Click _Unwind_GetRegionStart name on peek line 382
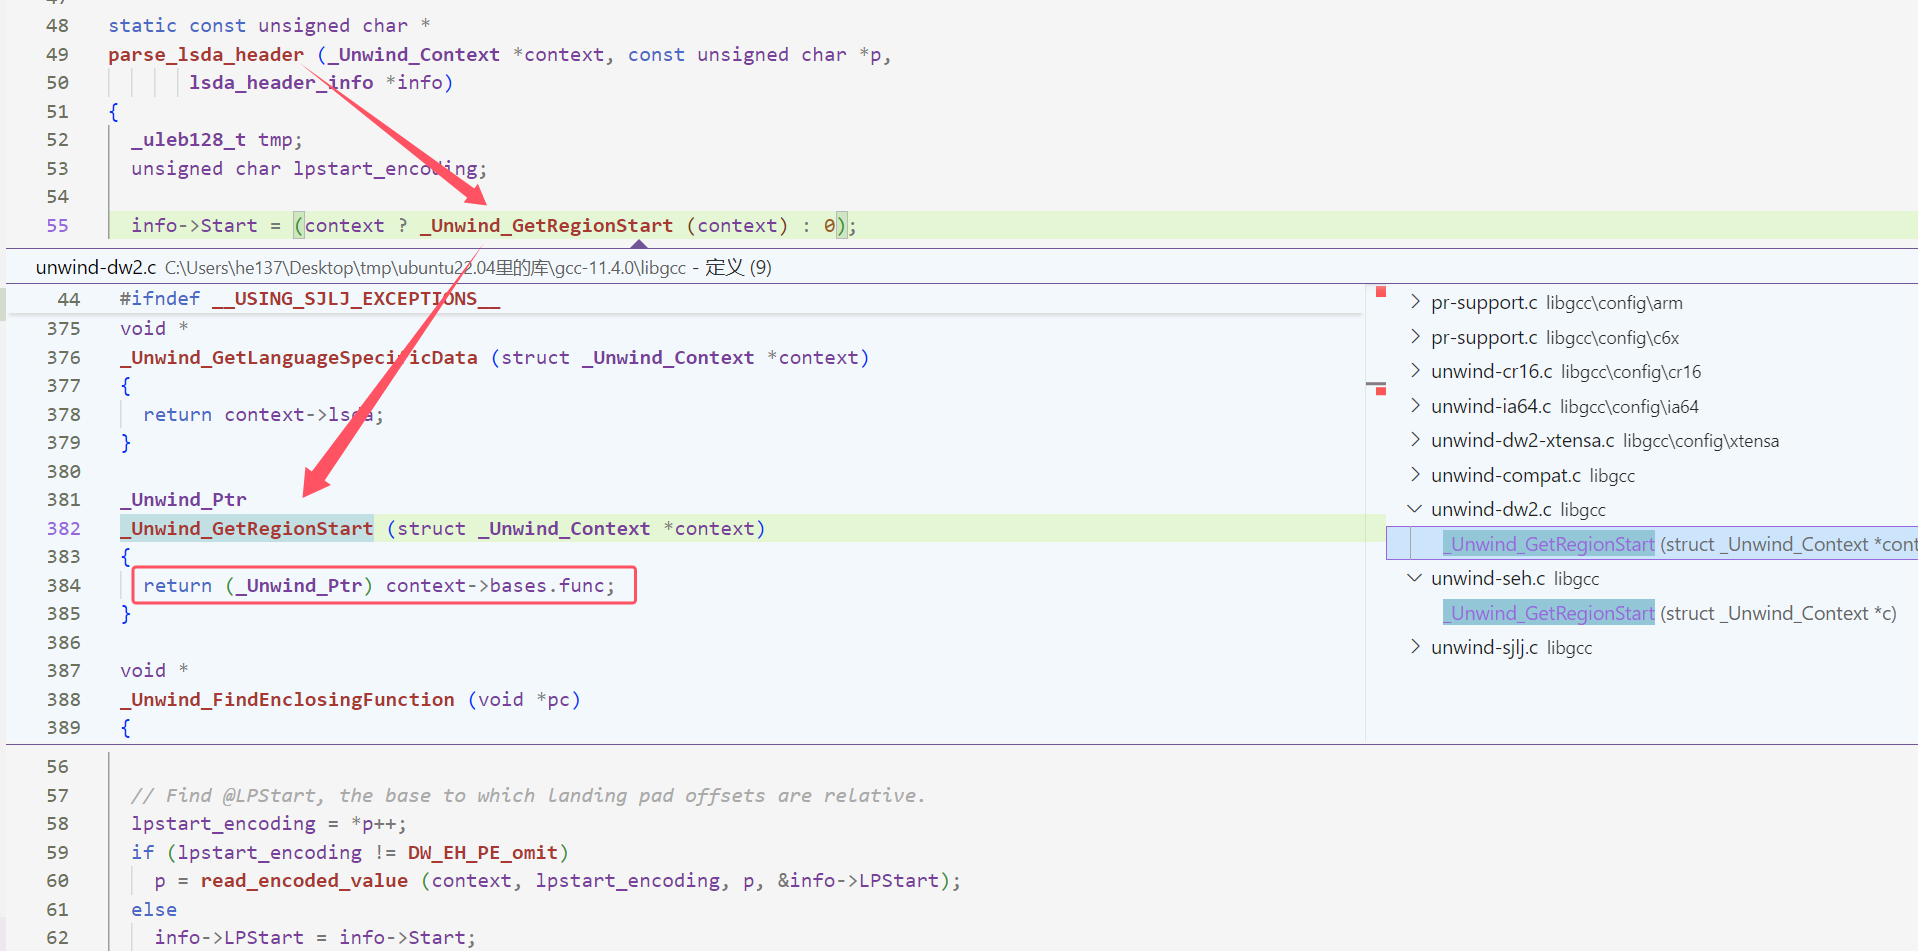Viewport: 1918px width, 951px height. [x=247, y=529]
